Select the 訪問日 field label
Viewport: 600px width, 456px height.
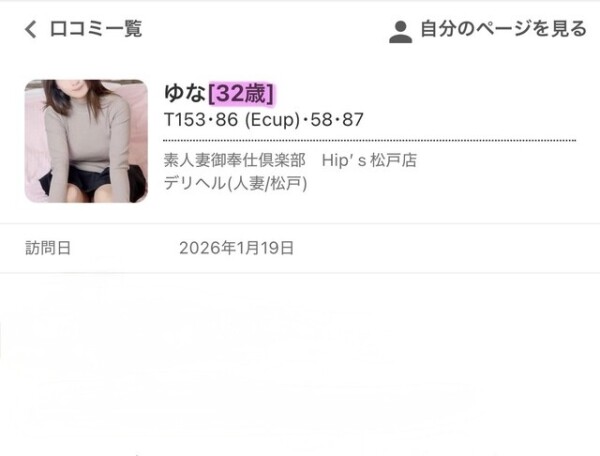tap(48, 248)
